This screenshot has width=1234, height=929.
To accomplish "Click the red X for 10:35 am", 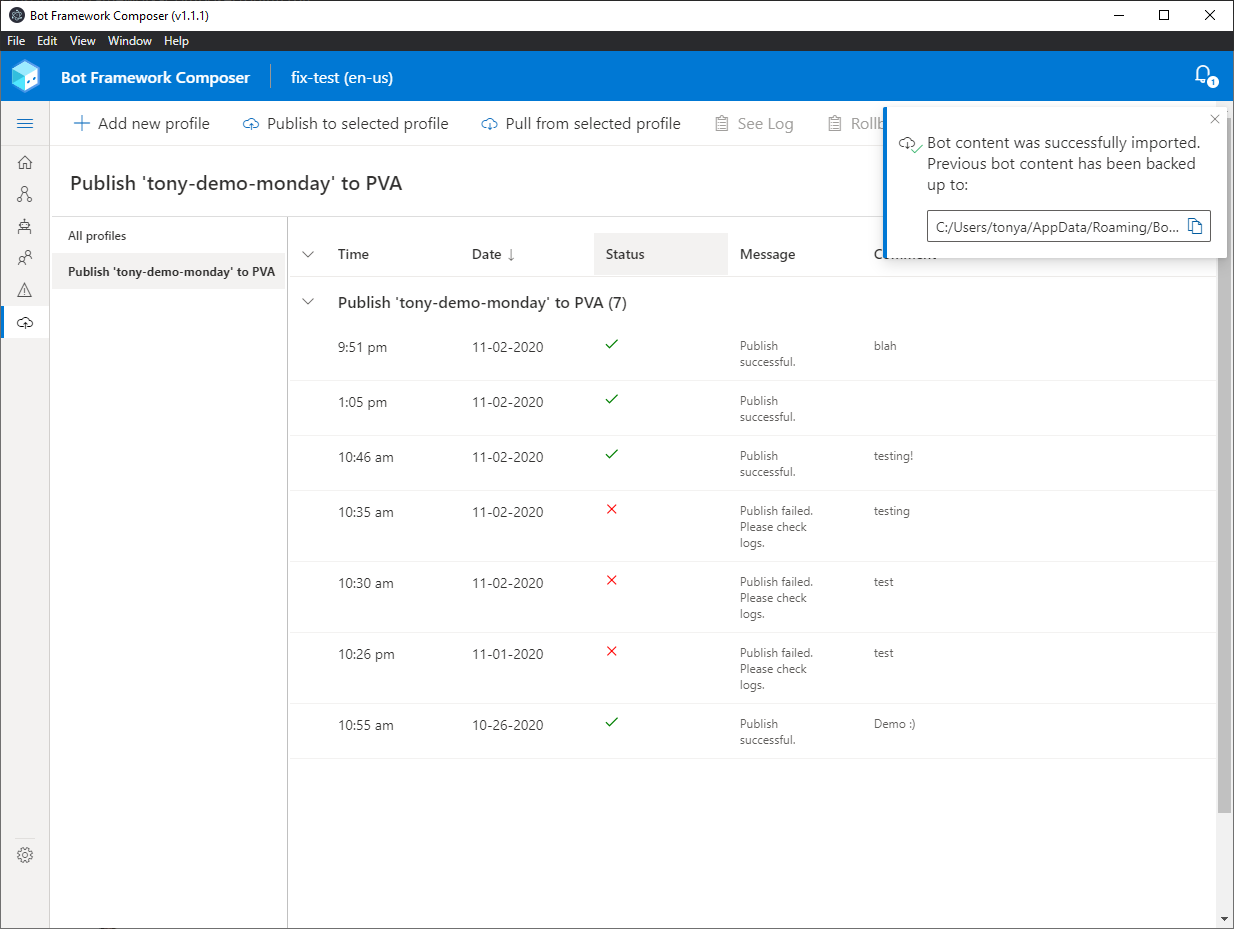I will (612, 509).
